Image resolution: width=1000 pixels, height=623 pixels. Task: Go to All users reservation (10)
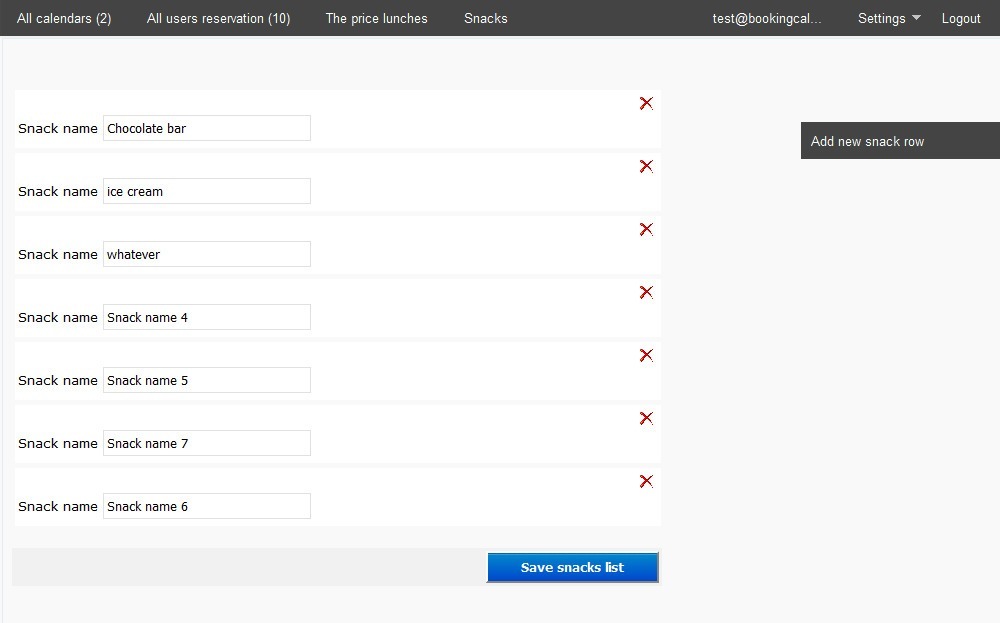click(218, 18)
